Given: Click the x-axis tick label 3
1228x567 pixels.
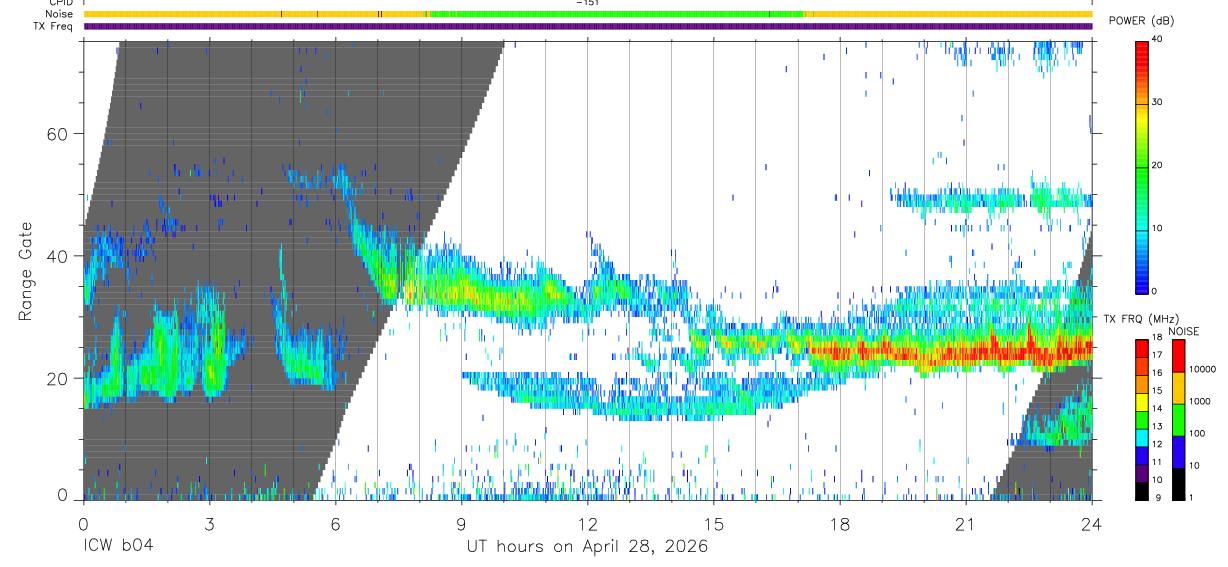Looking at the screenshot, I should [x=209, y=524].
